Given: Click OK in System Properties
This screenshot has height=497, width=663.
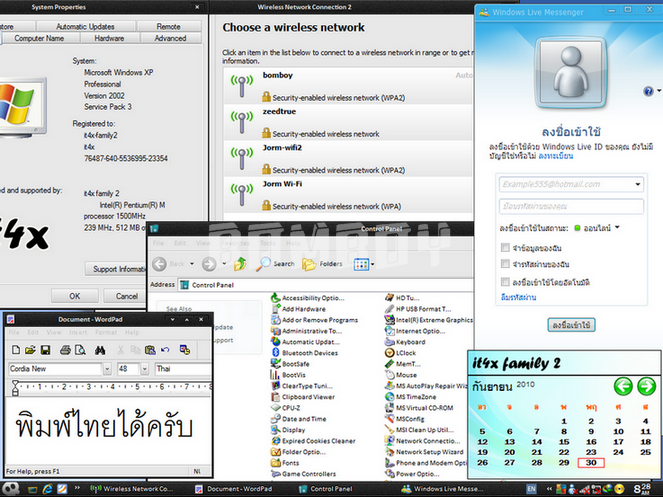Looking at the screenshot, I should coord(75,296).
